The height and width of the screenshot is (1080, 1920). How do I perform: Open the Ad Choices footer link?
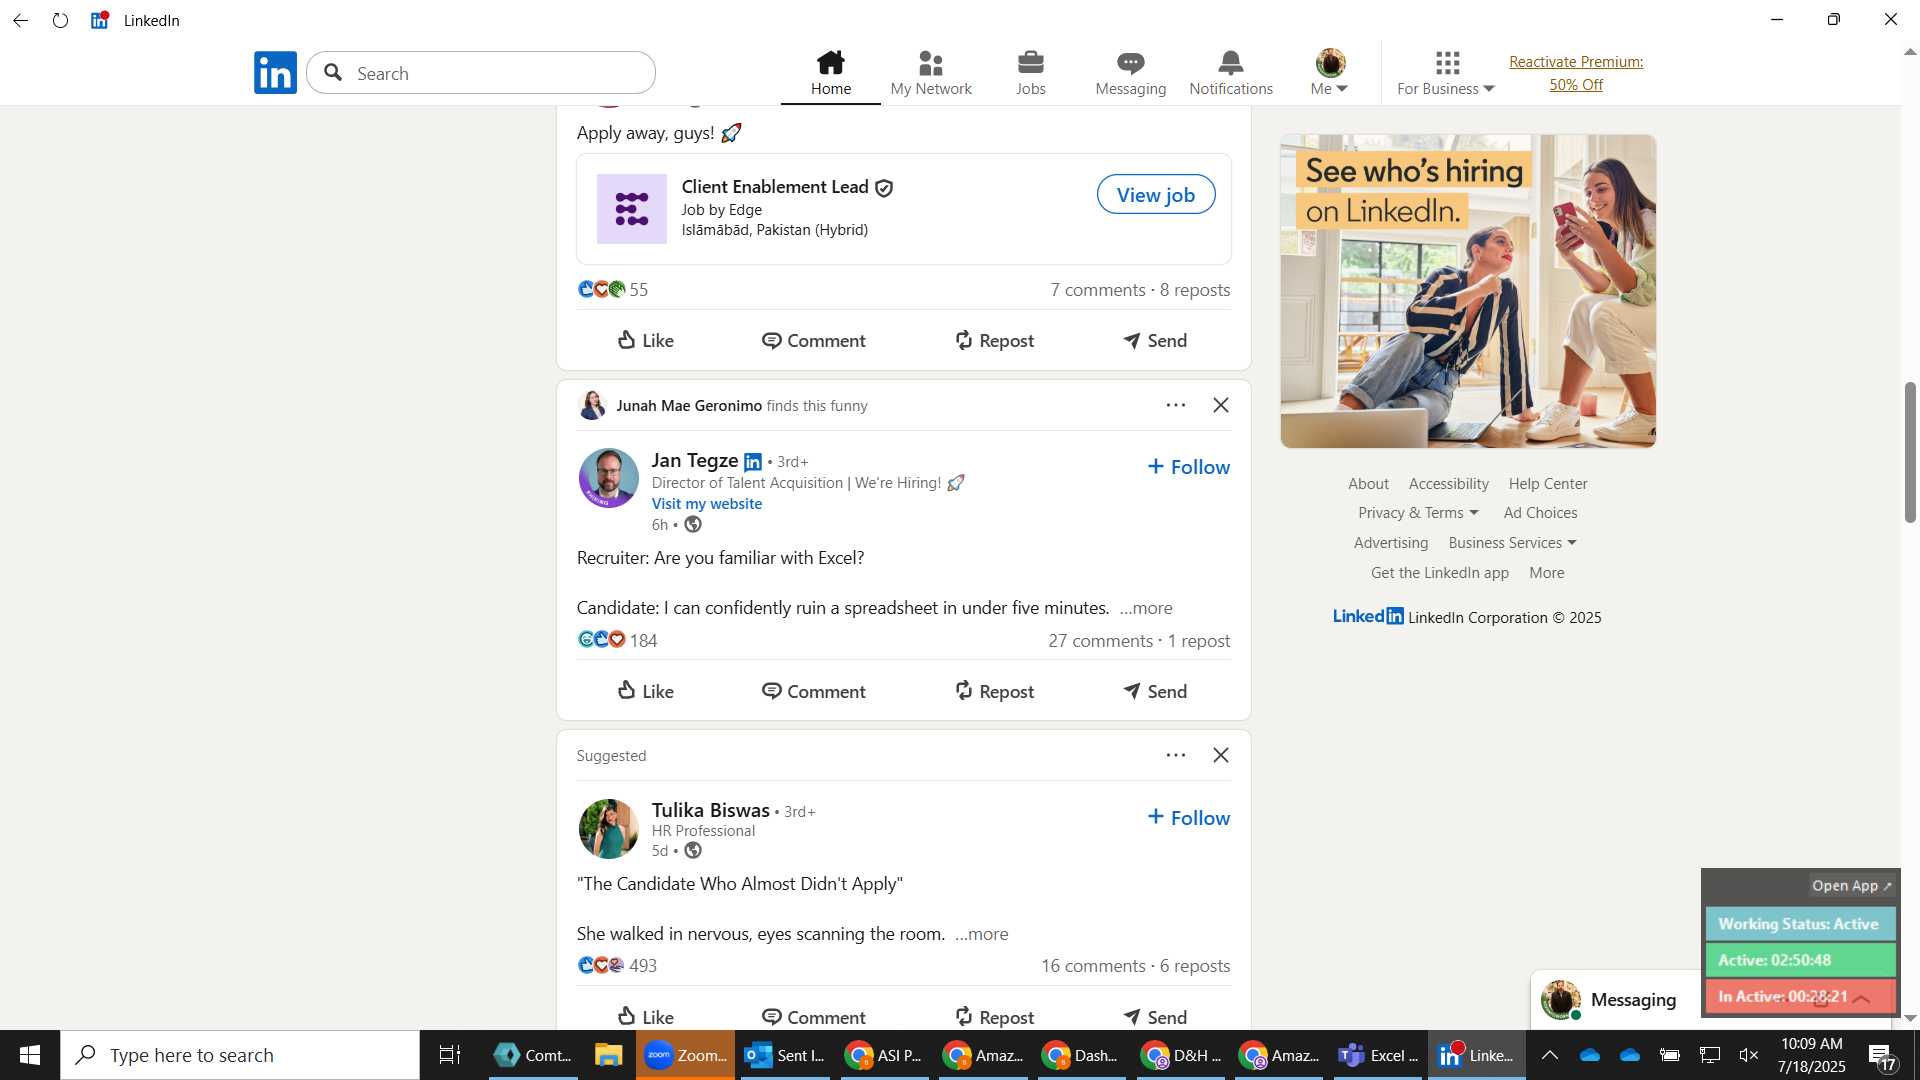coord(1540,513)
